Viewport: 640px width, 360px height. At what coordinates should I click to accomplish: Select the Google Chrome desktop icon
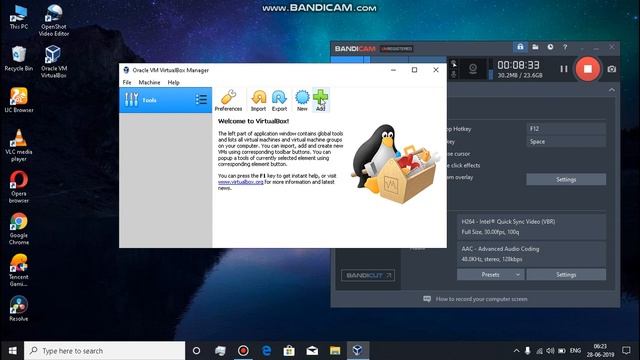[x=19, y=229]
